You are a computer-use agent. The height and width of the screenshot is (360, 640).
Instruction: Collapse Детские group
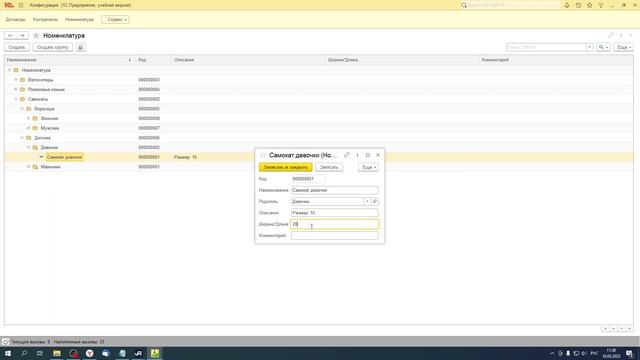22,138
